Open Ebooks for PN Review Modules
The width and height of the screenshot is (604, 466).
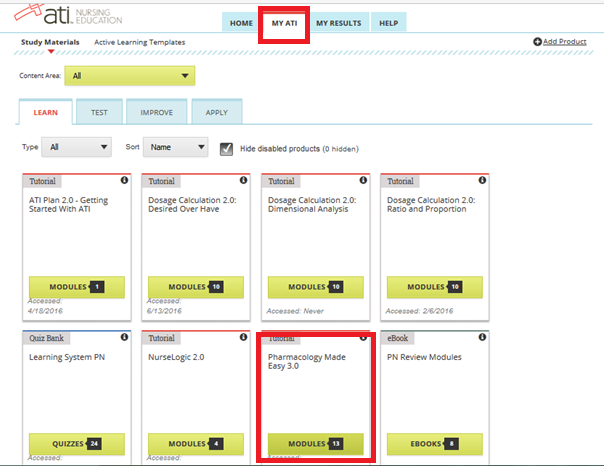pos(435,444)
